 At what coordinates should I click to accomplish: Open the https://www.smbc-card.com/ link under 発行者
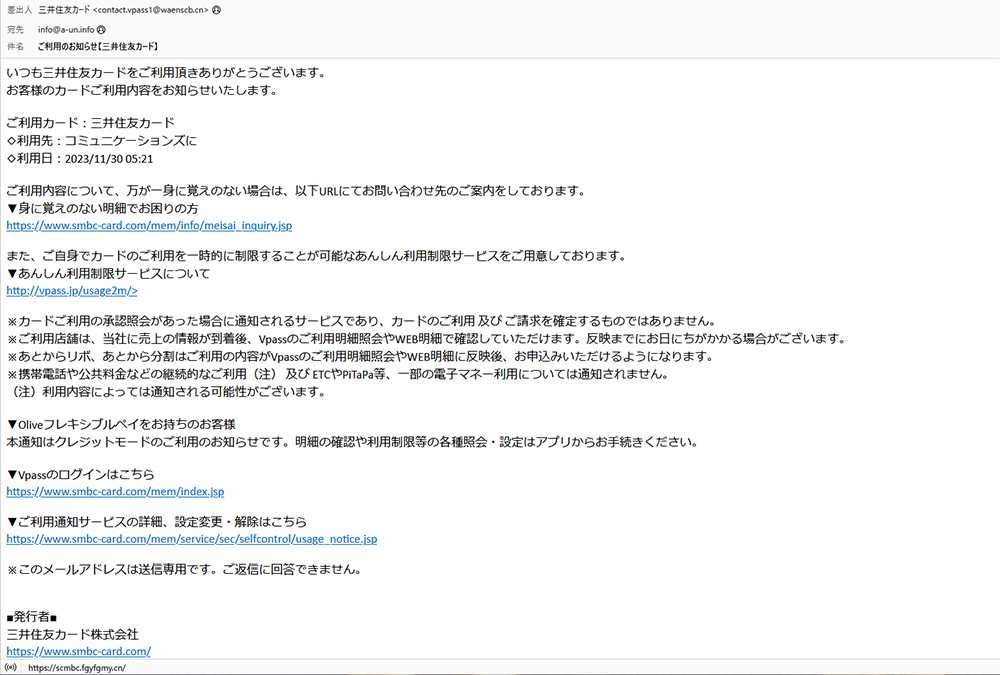click(x=78, y=651)
